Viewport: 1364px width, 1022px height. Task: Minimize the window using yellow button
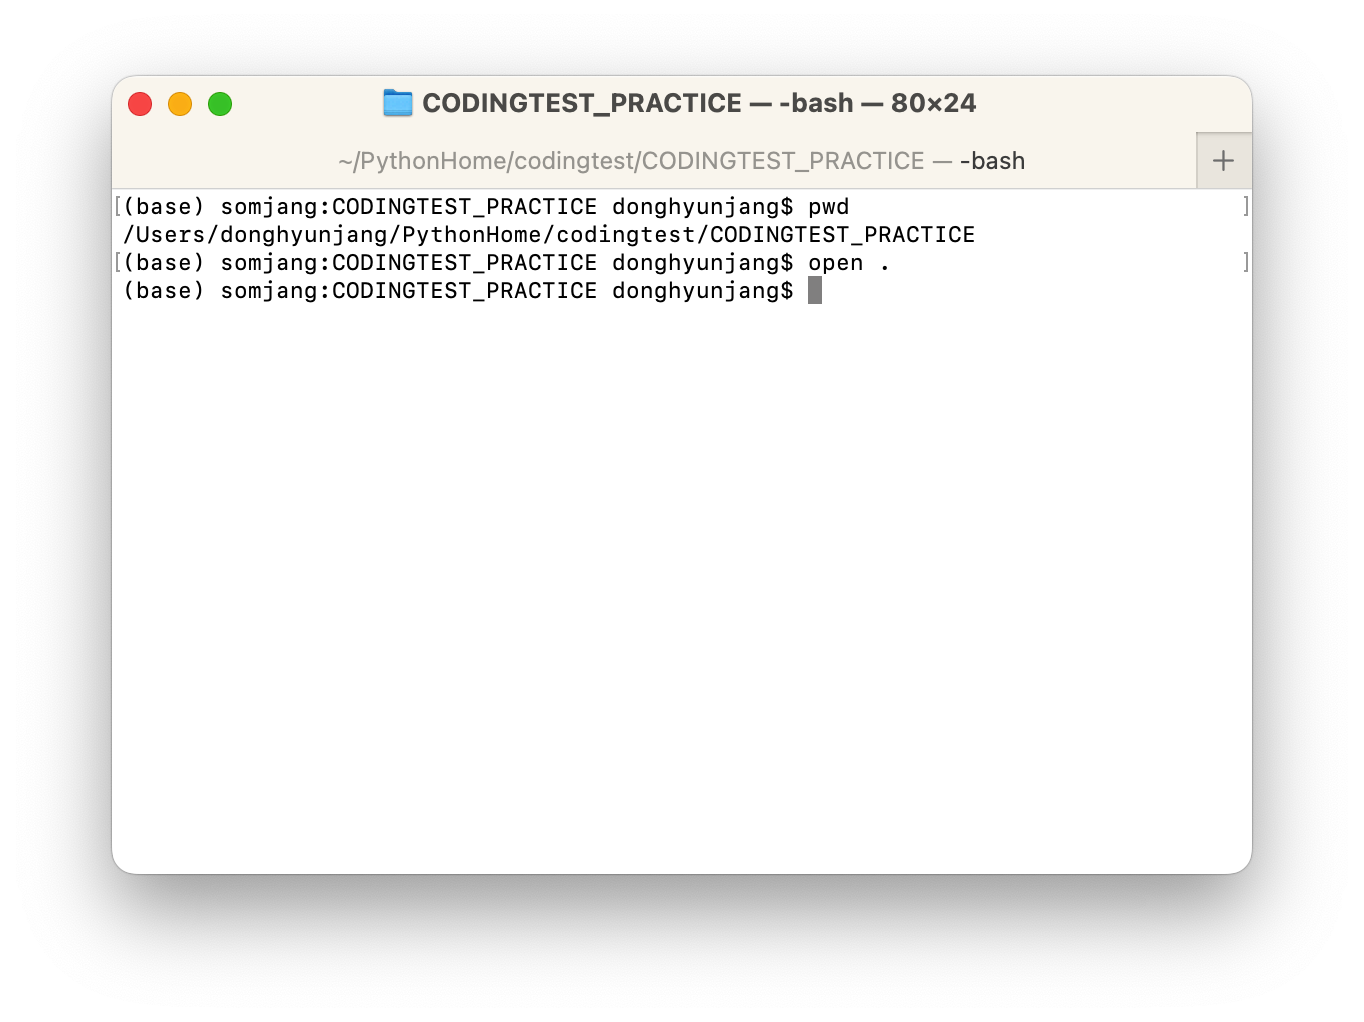pyautogui.click(x=180, y=104)
